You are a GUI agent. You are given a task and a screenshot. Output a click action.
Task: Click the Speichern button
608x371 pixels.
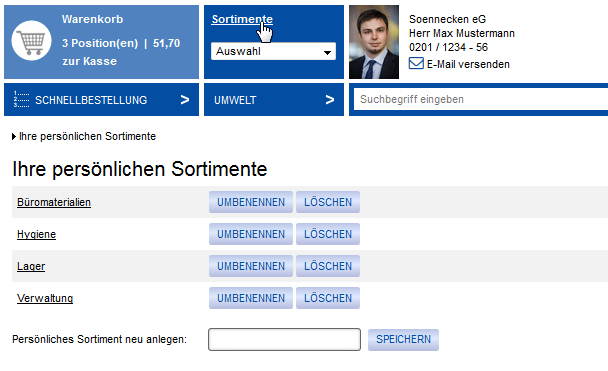click(x=403, y=340)
